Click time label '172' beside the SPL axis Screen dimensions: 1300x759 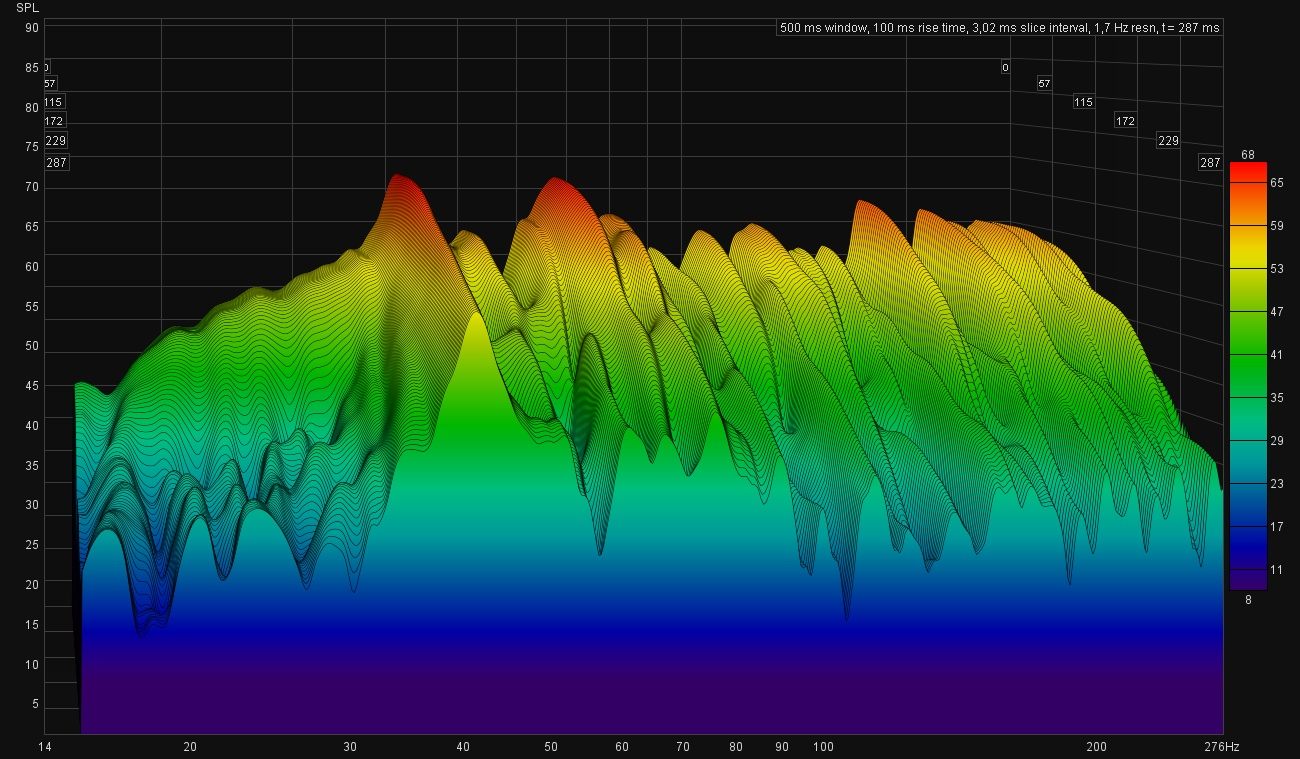(x=54, y=121)
